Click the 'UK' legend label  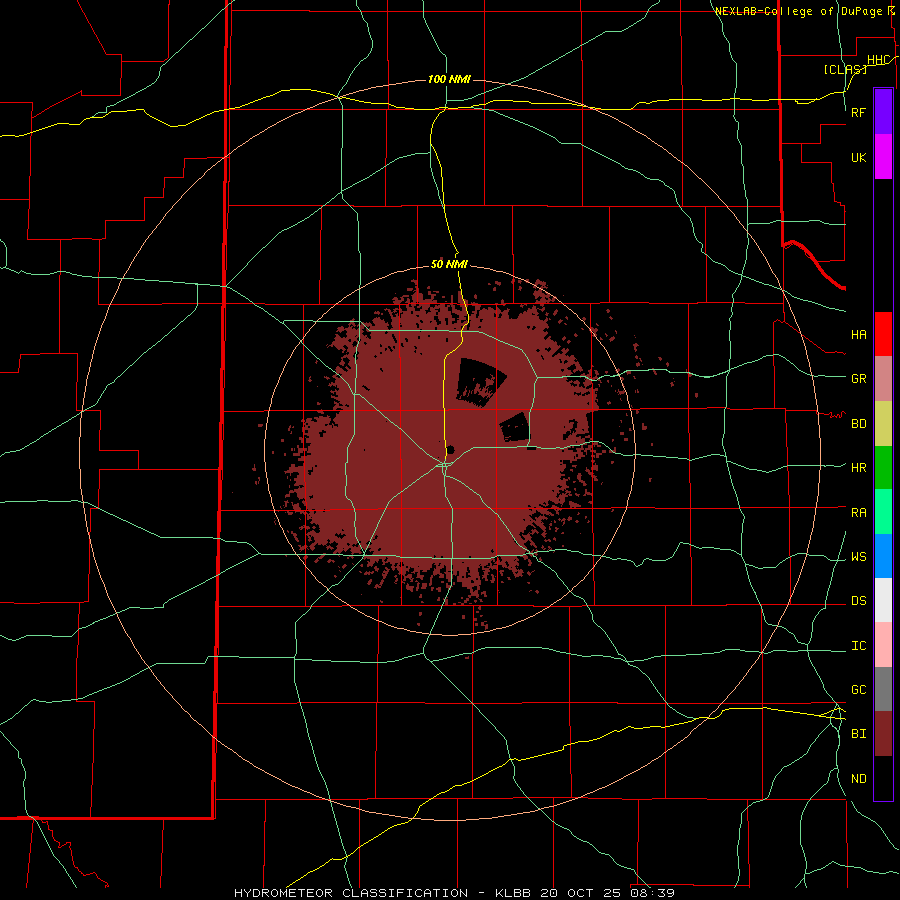point(858,157)
